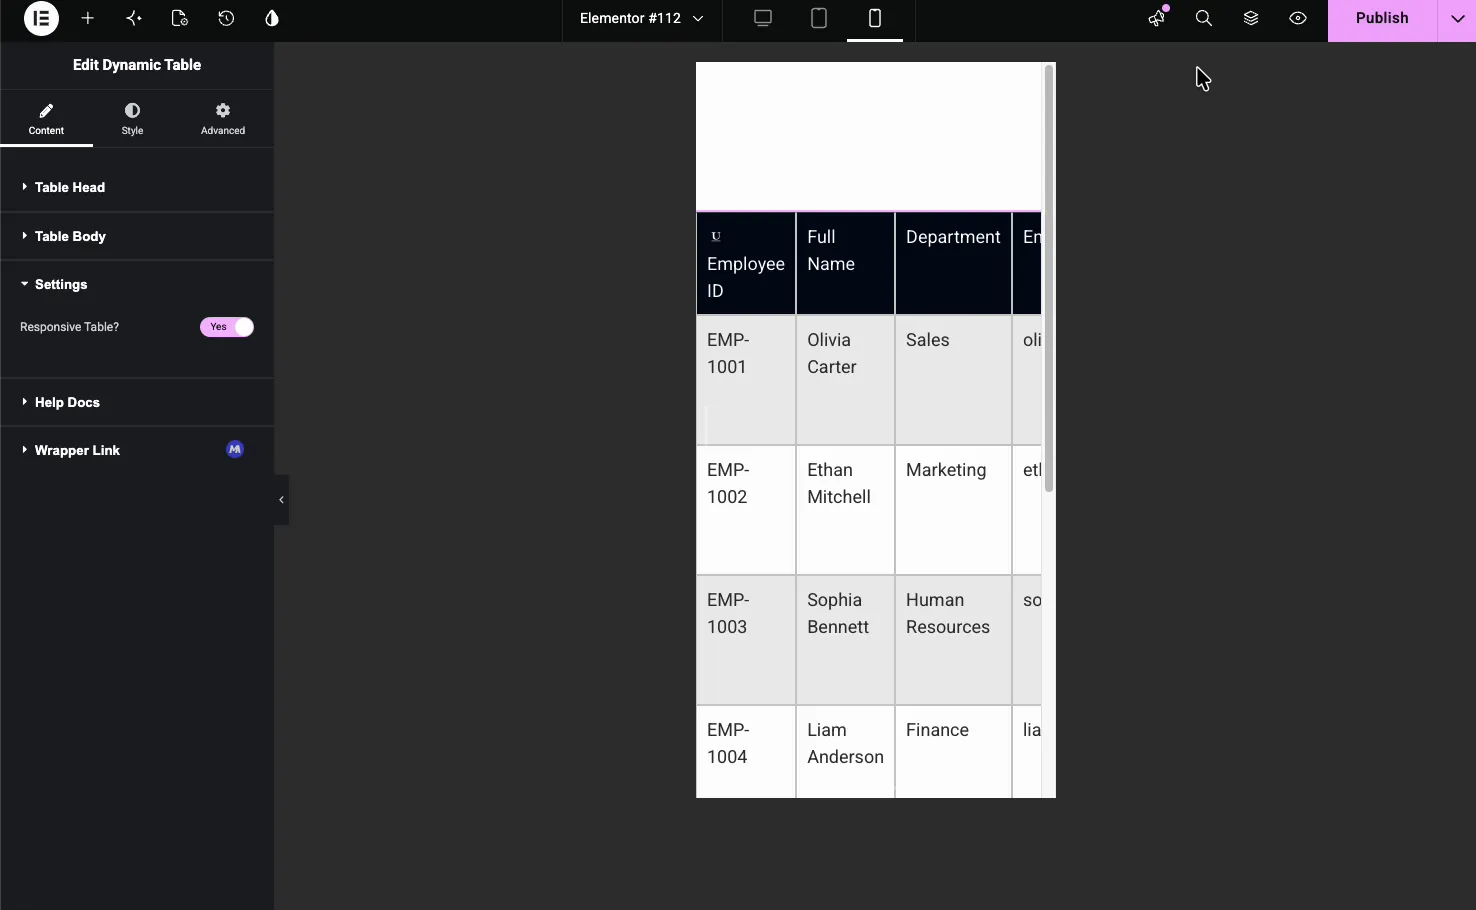Open the Structure layers icon
This screenshot has height=910, width=1476.
(x=1251, y=19)
